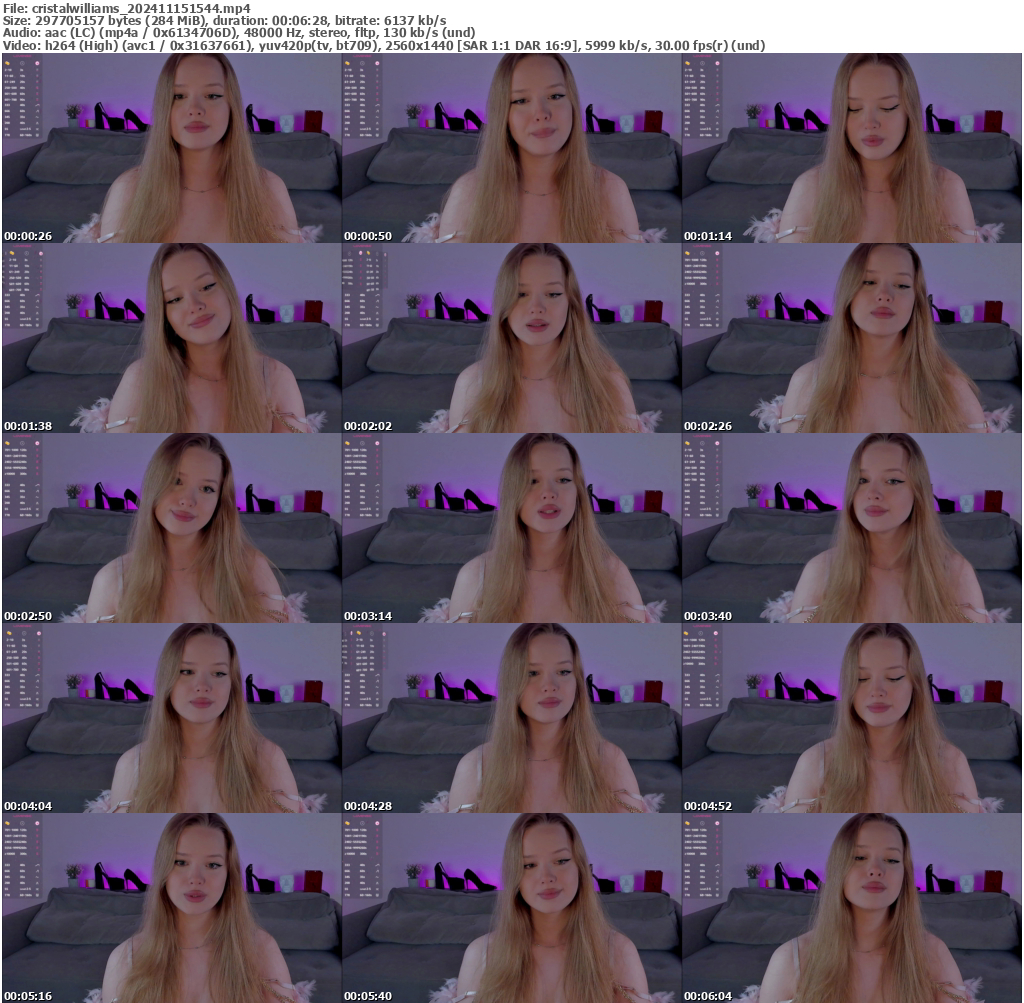Click the yellow tip-hand icon in the first thumbnail overlay
The width and height of the screenshot is (1024, 1003).
pos(7,63)
